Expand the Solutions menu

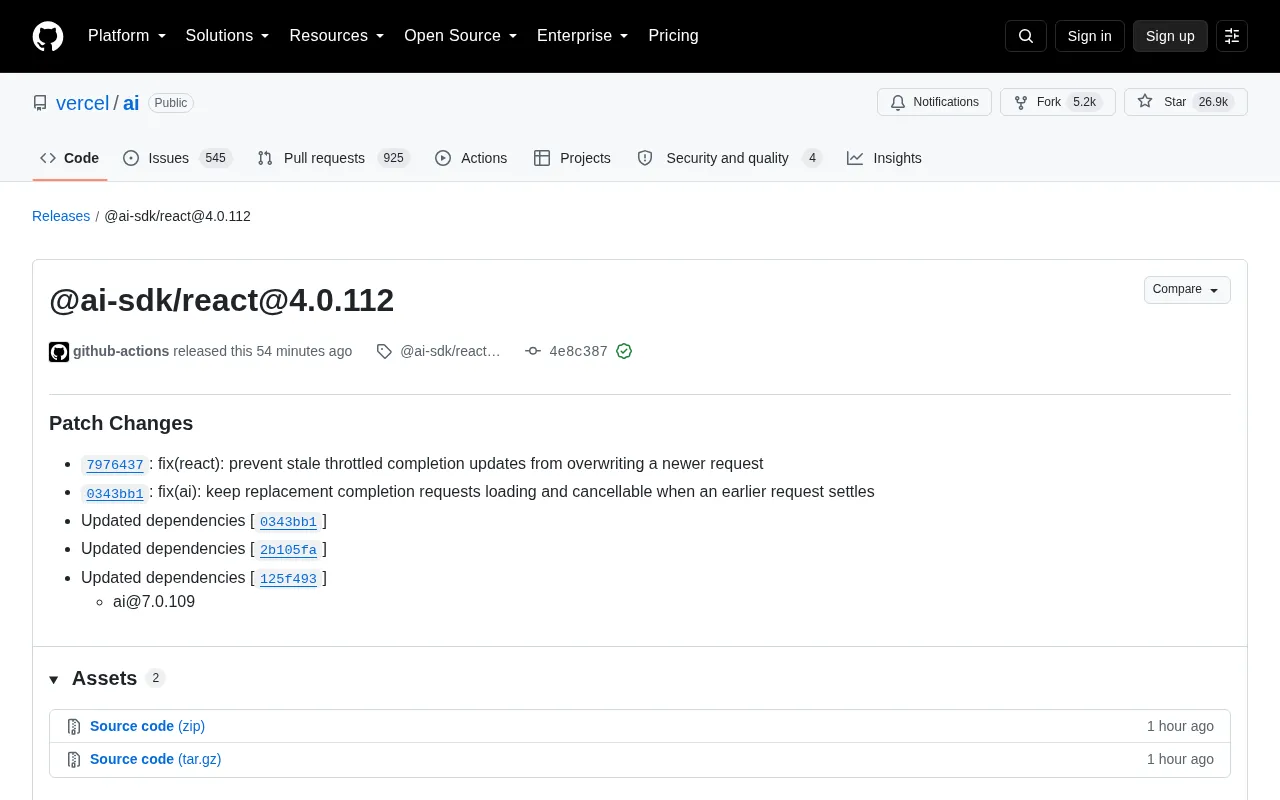[228, 36]
